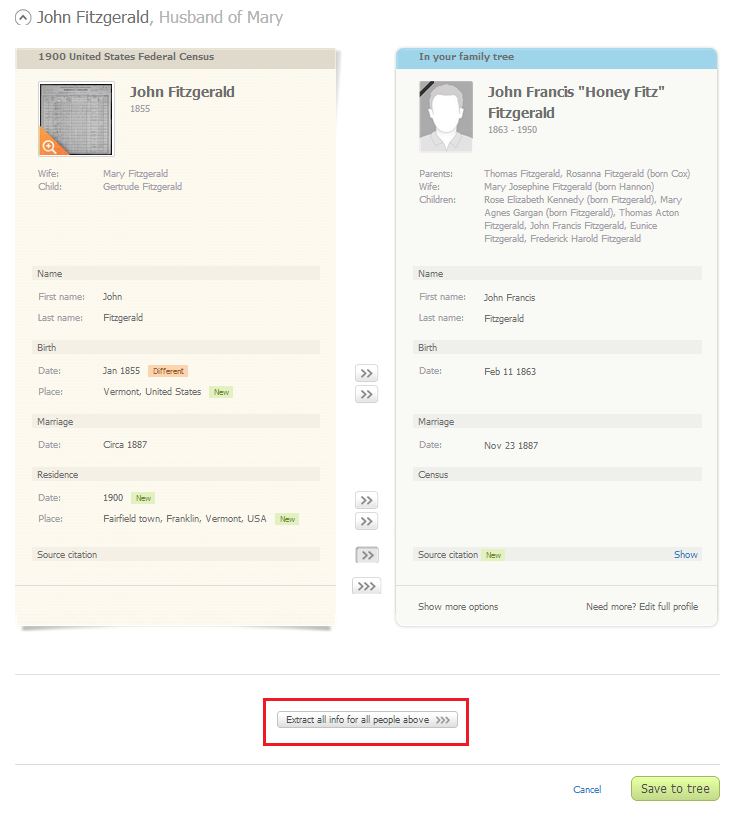The image size is (742, 836).
Task: Collapse the John Fitzgerald section chevron
Action: coord(22,18)
